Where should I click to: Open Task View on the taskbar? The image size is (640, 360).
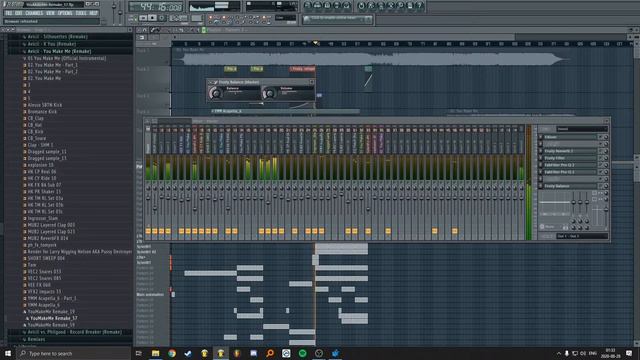[139, 353]
